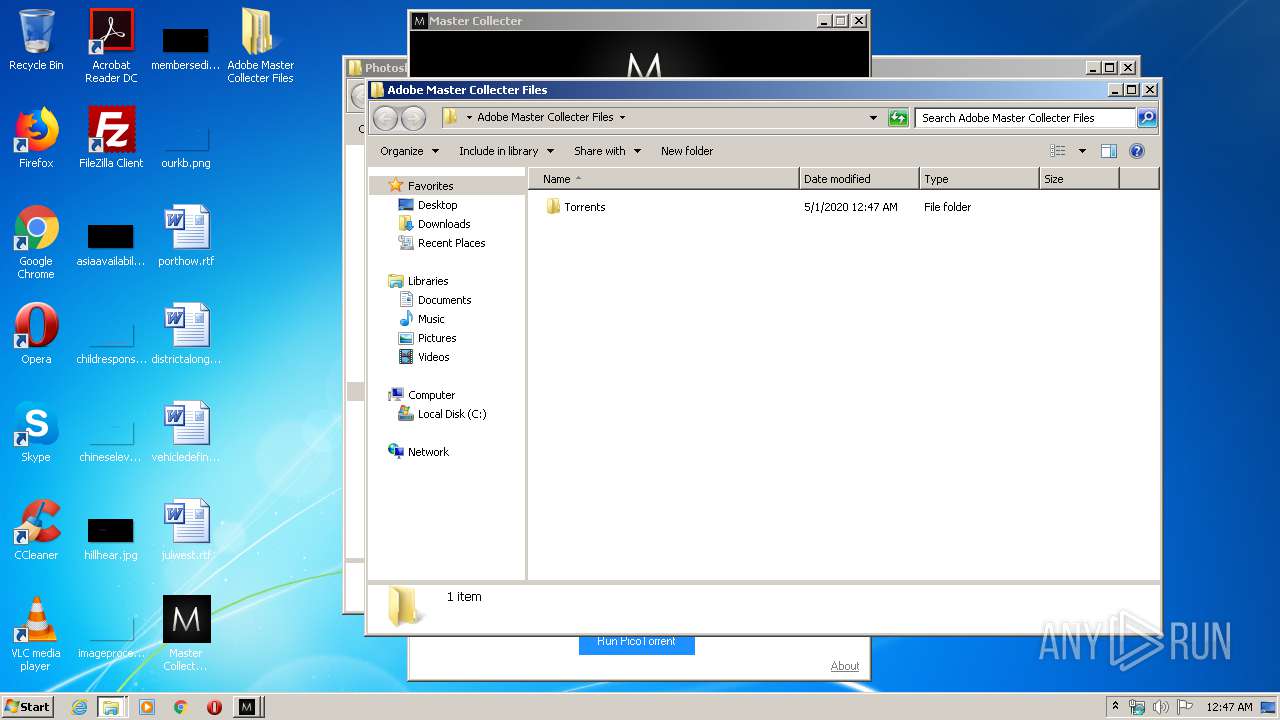Viewport: 1280px width, 720px height.
Task: Open the Organize menu
Action: pyautogui.click(x=409, y=151)
